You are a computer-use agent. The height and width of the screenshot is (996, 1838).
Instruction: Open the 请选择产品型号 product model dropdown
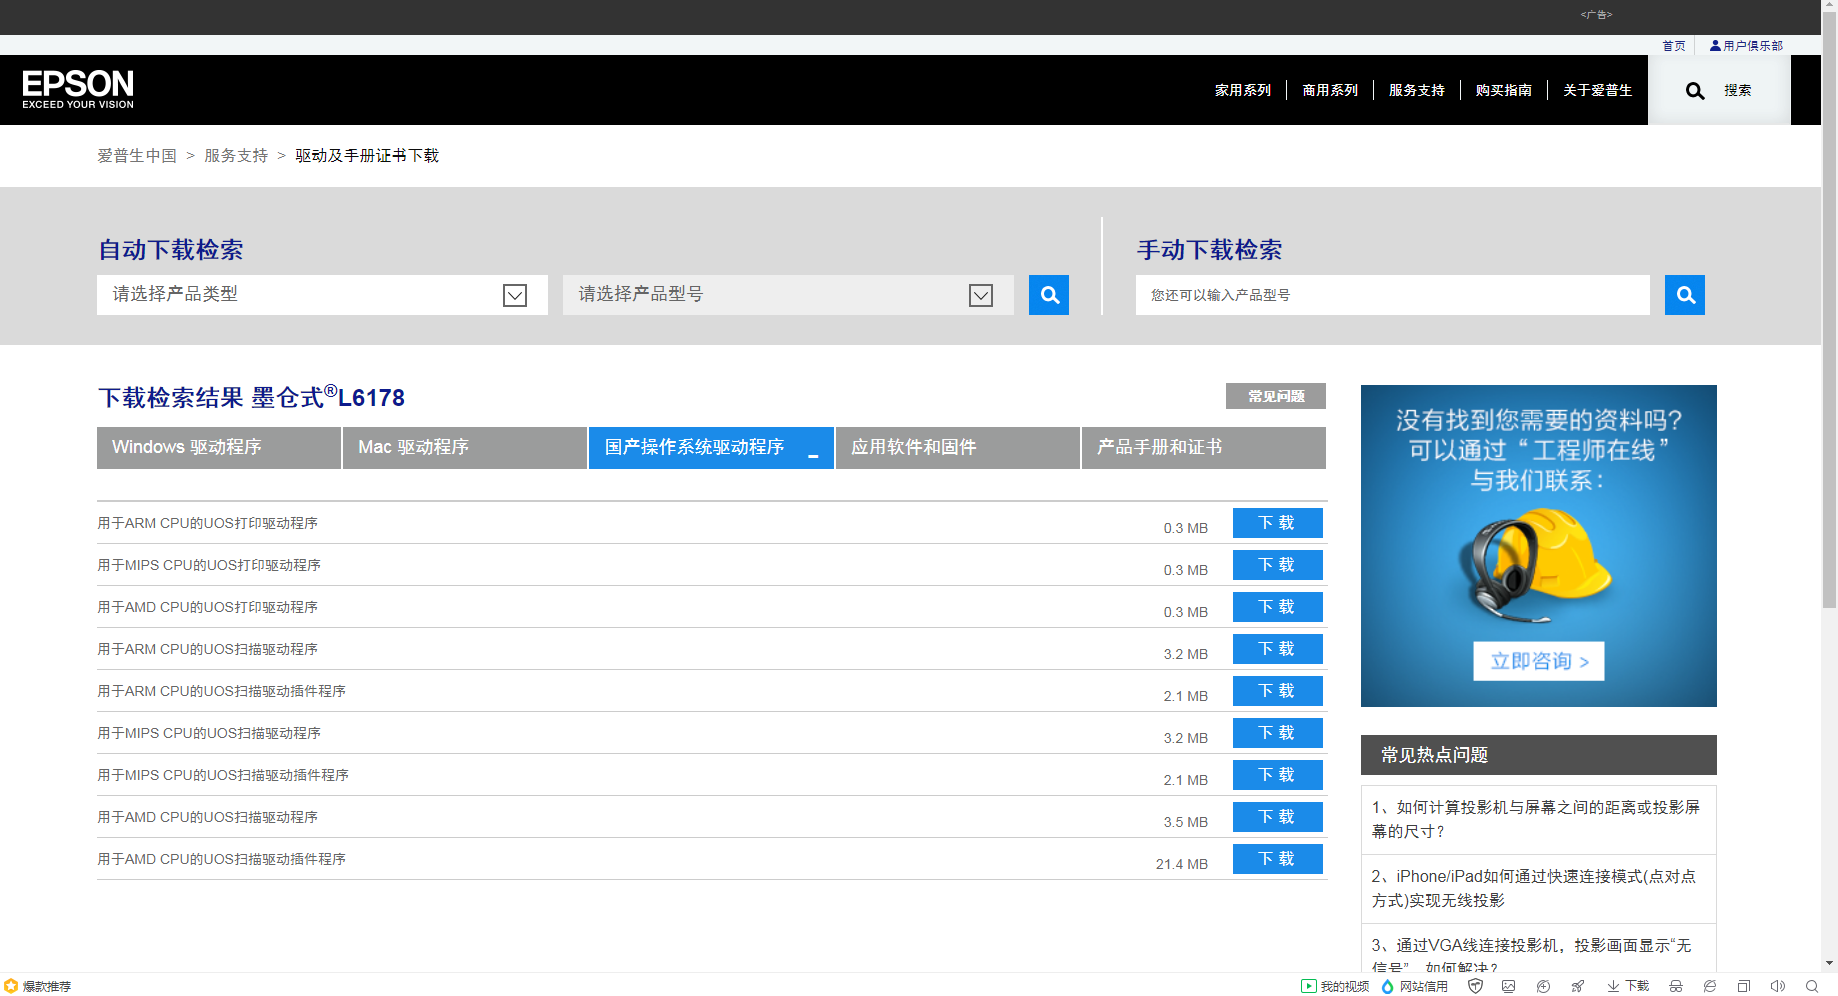pos(788,295)
